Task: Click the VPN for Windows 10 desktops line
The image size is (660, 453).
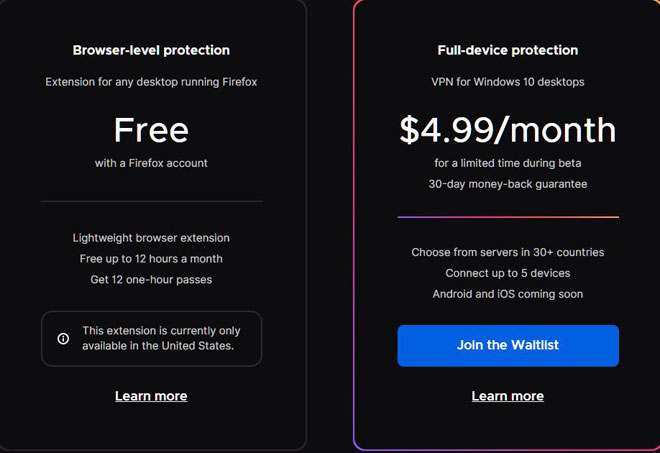Action: 508,82
